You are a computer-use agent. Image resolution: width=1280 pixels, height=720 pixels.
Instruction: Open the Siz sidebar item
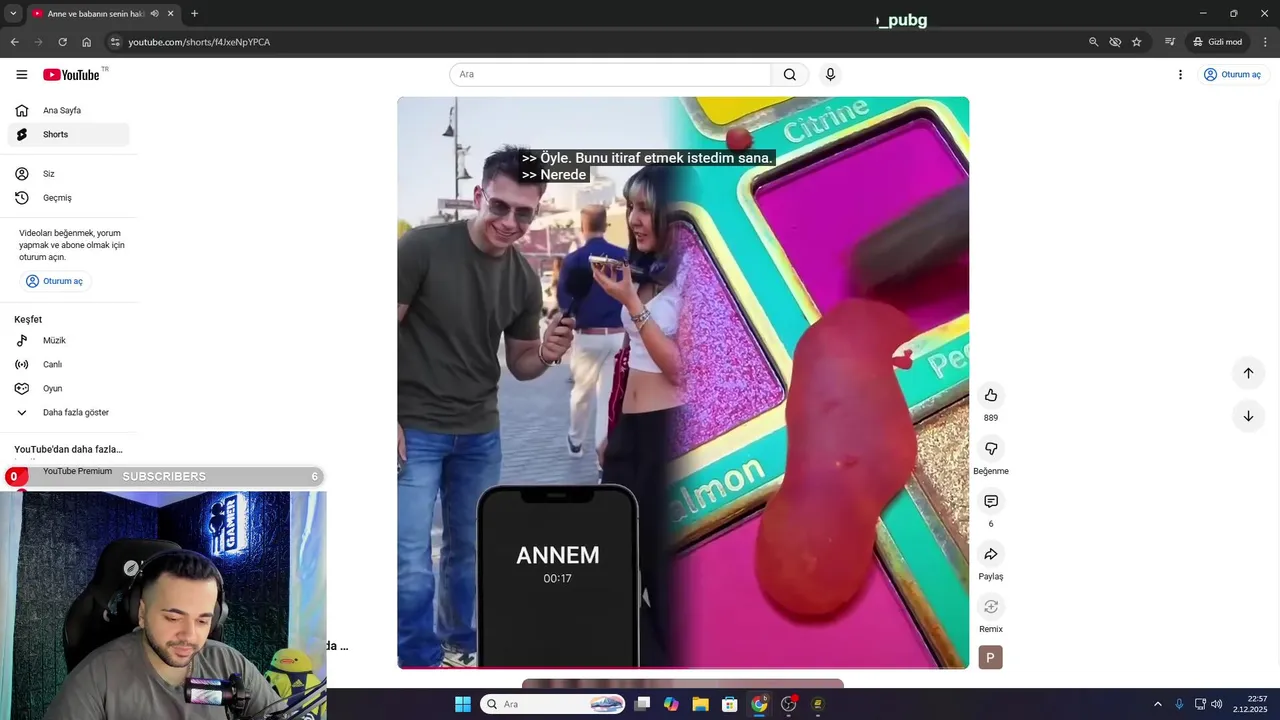coord(68,174)
